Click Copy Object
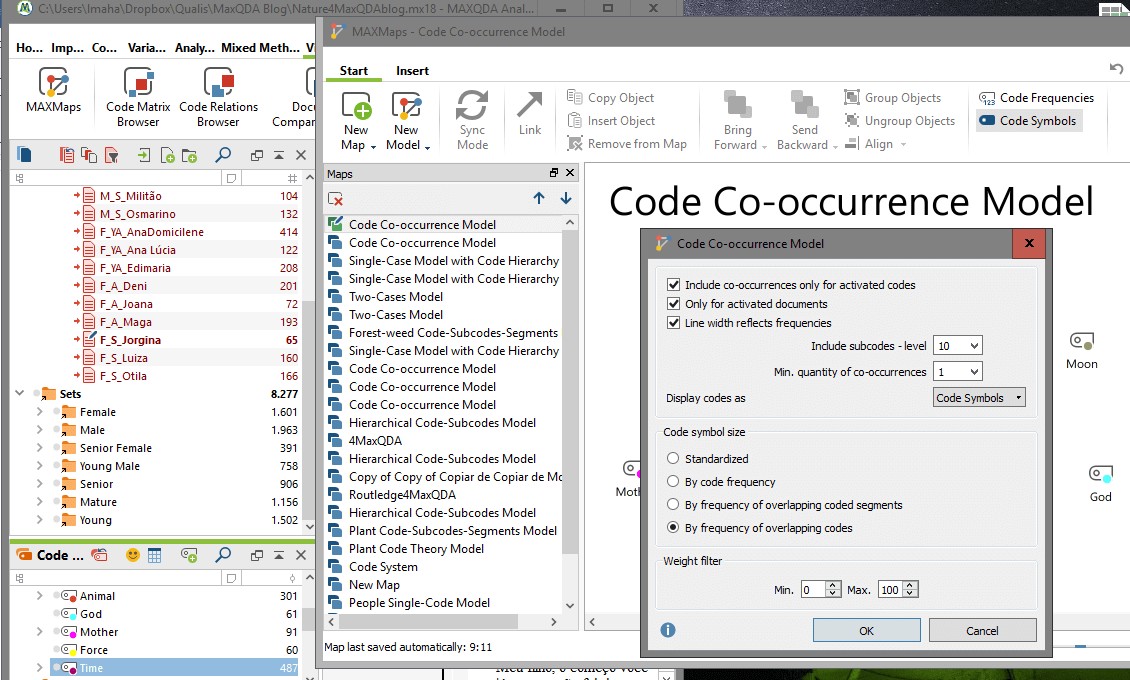 [x=610, y=97]
